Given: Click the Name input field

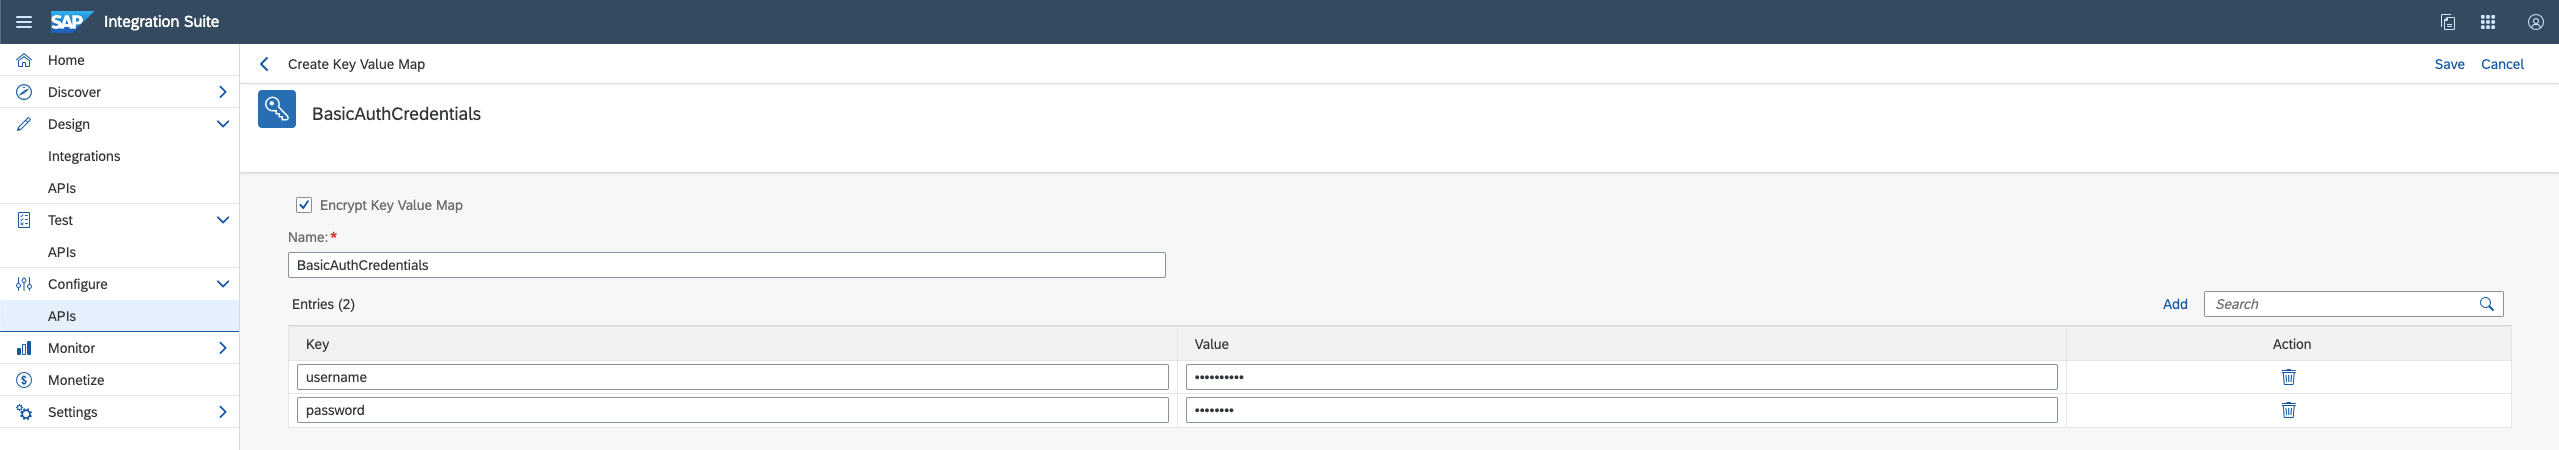Looking at the screenshot, I should (727, 265).
